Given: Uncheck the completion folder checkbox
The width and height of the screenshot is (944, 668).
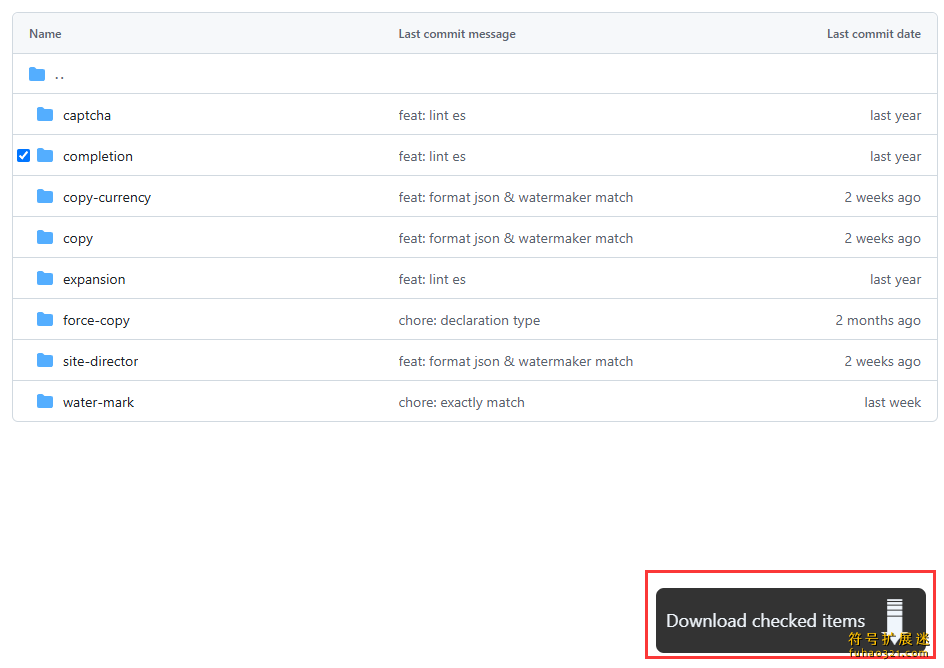Looking at the screenshot, I should coord(24,156).
